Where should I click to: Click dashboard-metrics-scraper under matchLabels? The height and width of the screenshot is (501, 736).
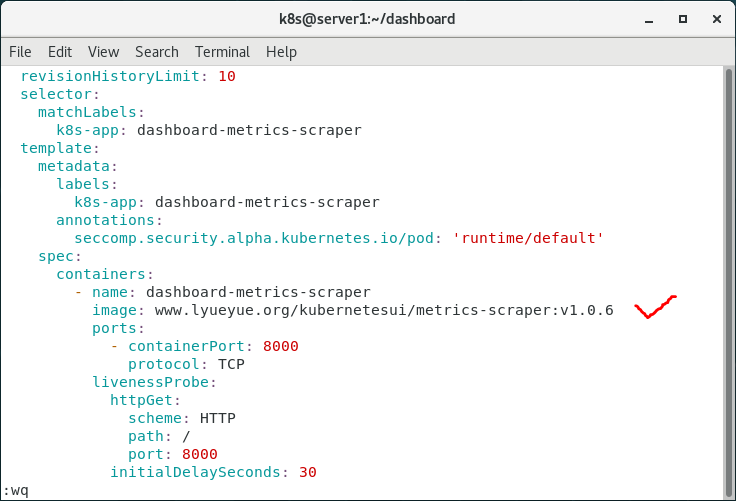click(249, 130)
